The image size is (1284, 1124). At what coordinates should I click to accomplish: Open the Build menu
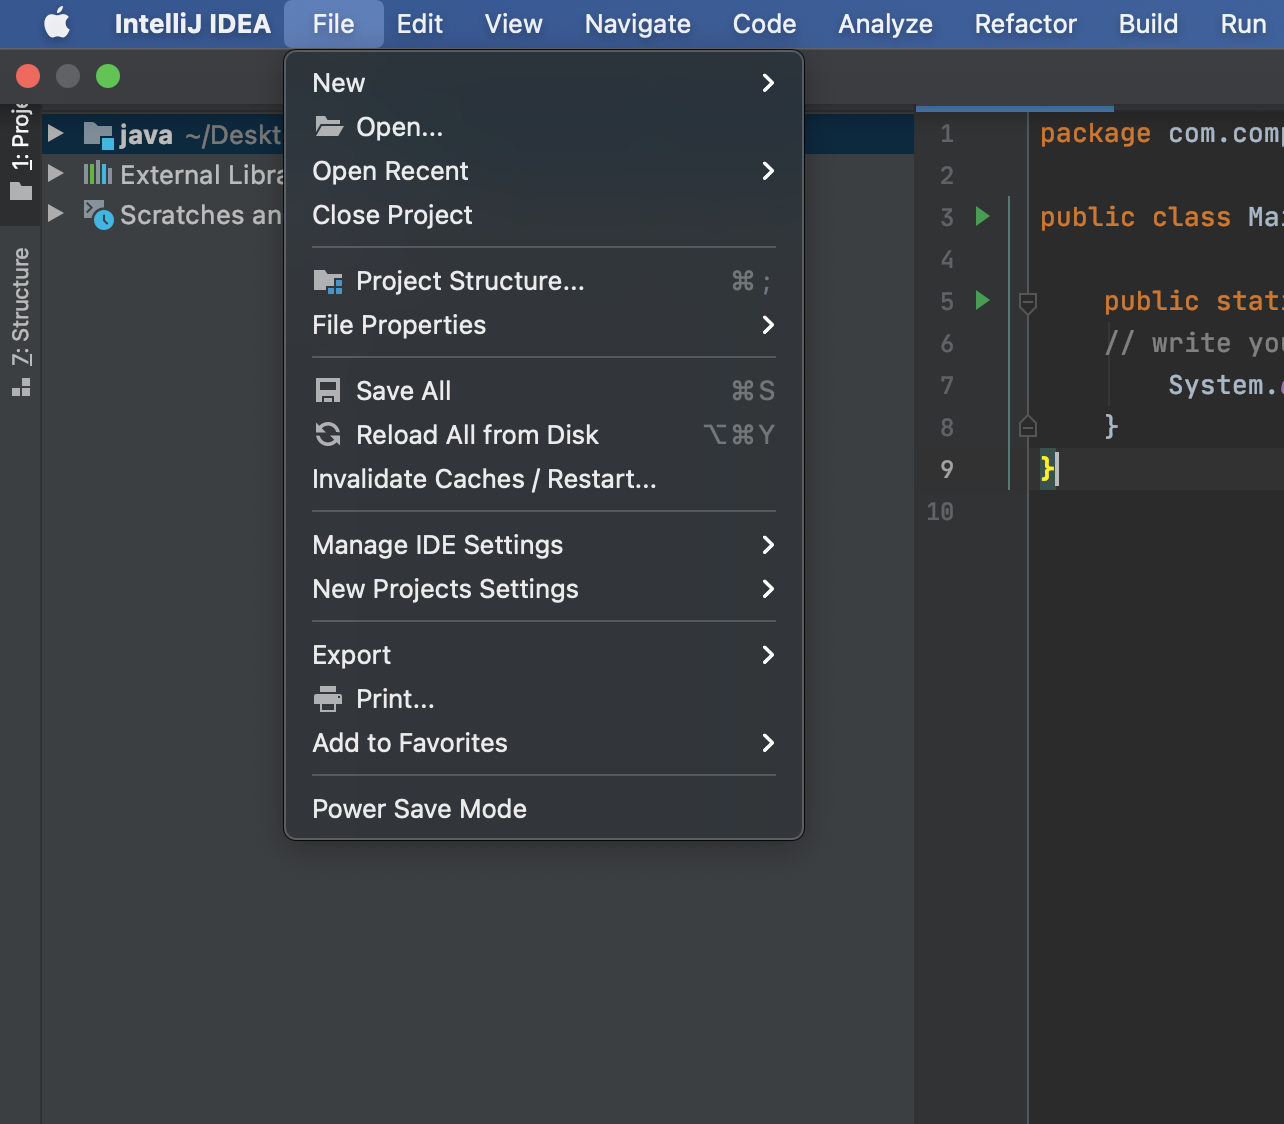[x=1148, y=23]
